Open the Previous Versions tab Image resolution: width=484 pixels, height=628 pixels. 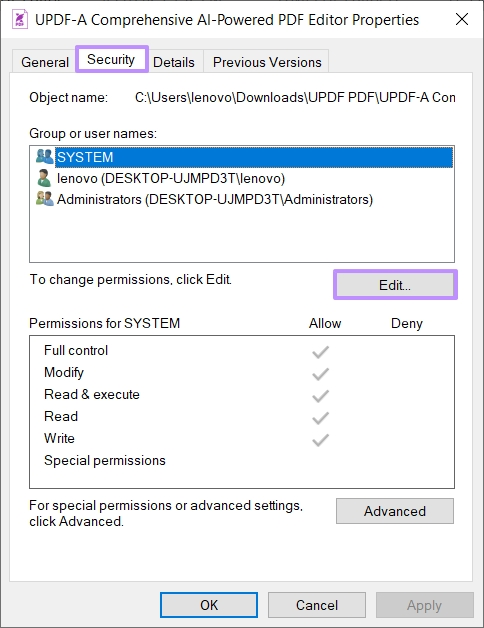click(x=267, y=62)
